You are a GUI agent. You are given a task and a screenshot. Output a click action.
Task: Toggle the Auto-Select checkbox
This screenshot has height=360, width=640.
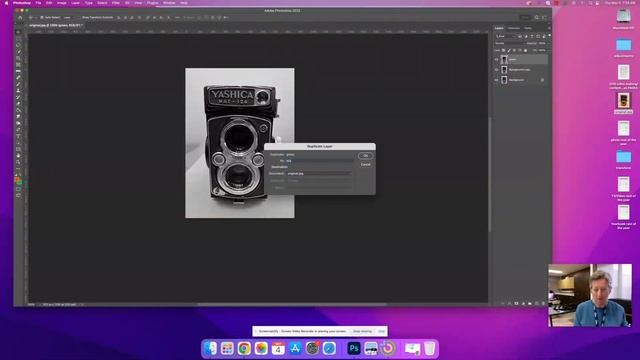click(x=42, y=18)
